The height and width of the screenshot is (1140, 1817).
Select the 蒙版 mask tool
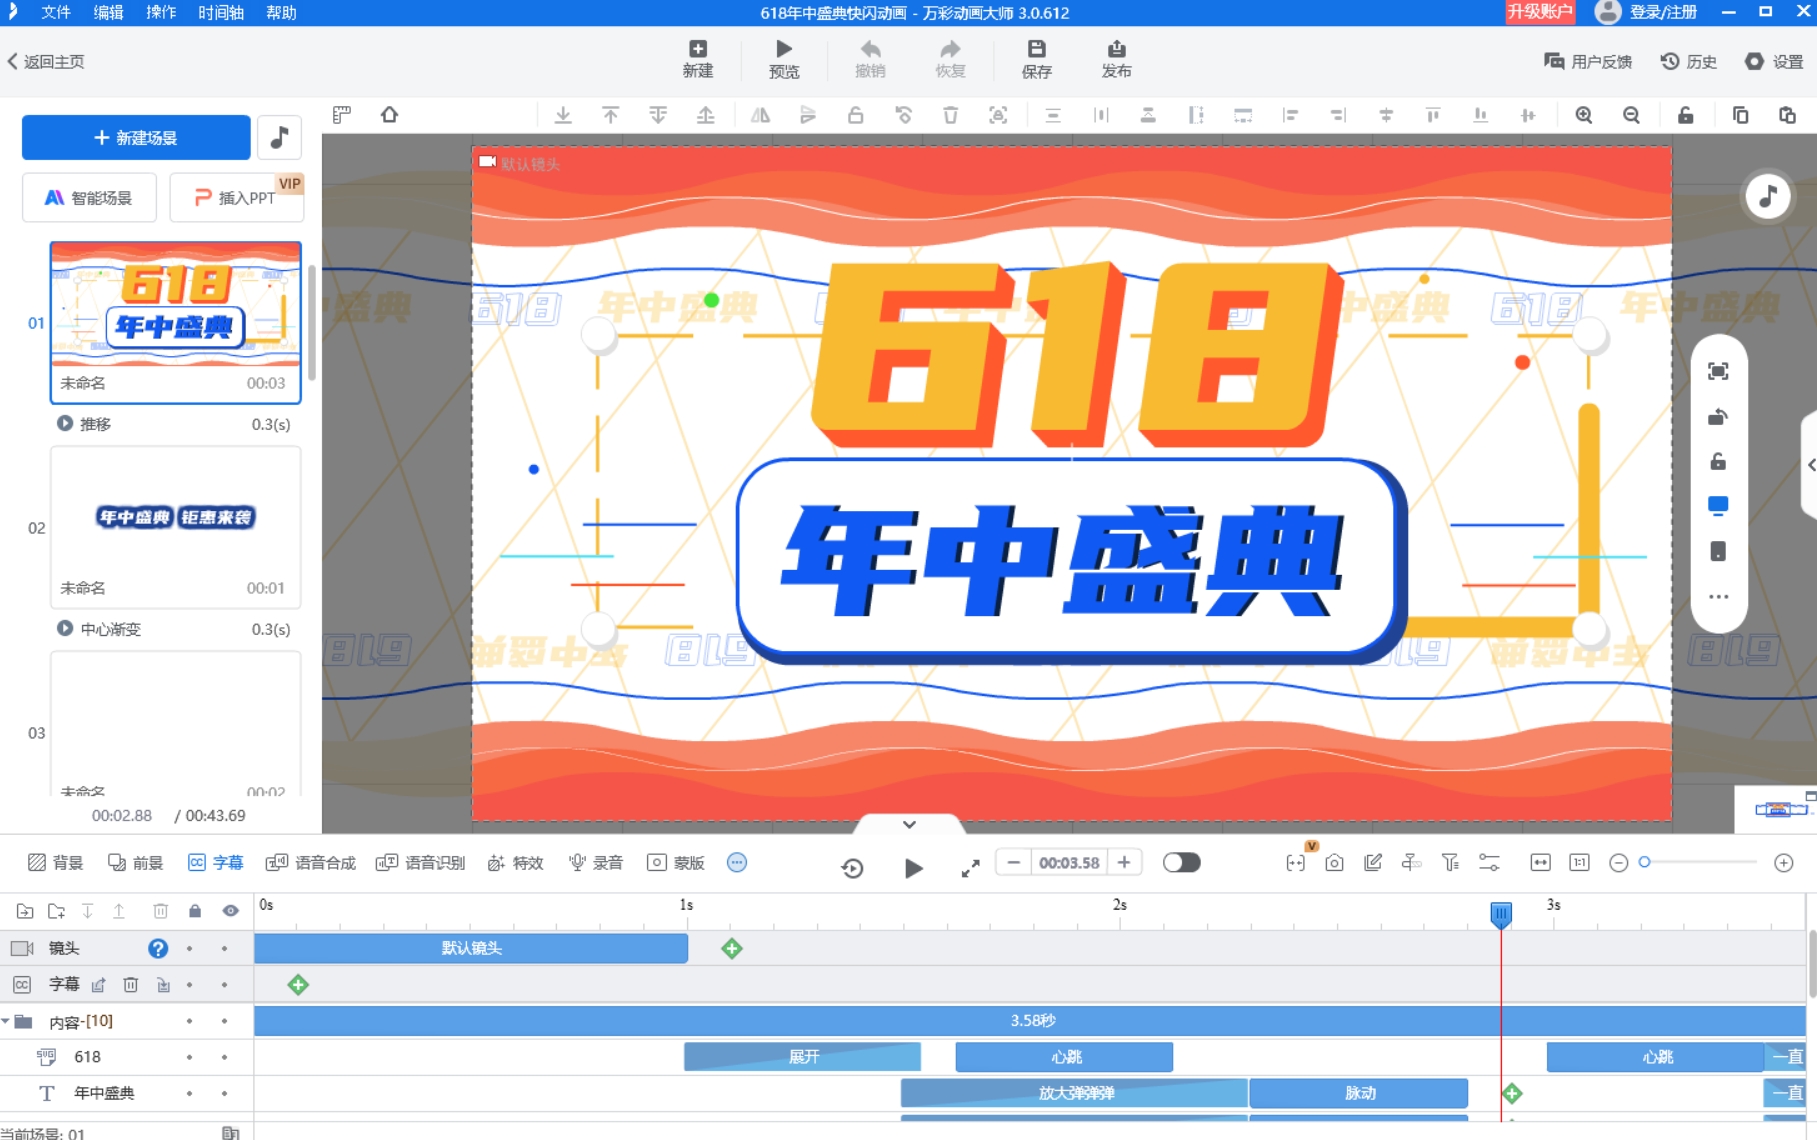click(675, 862)
